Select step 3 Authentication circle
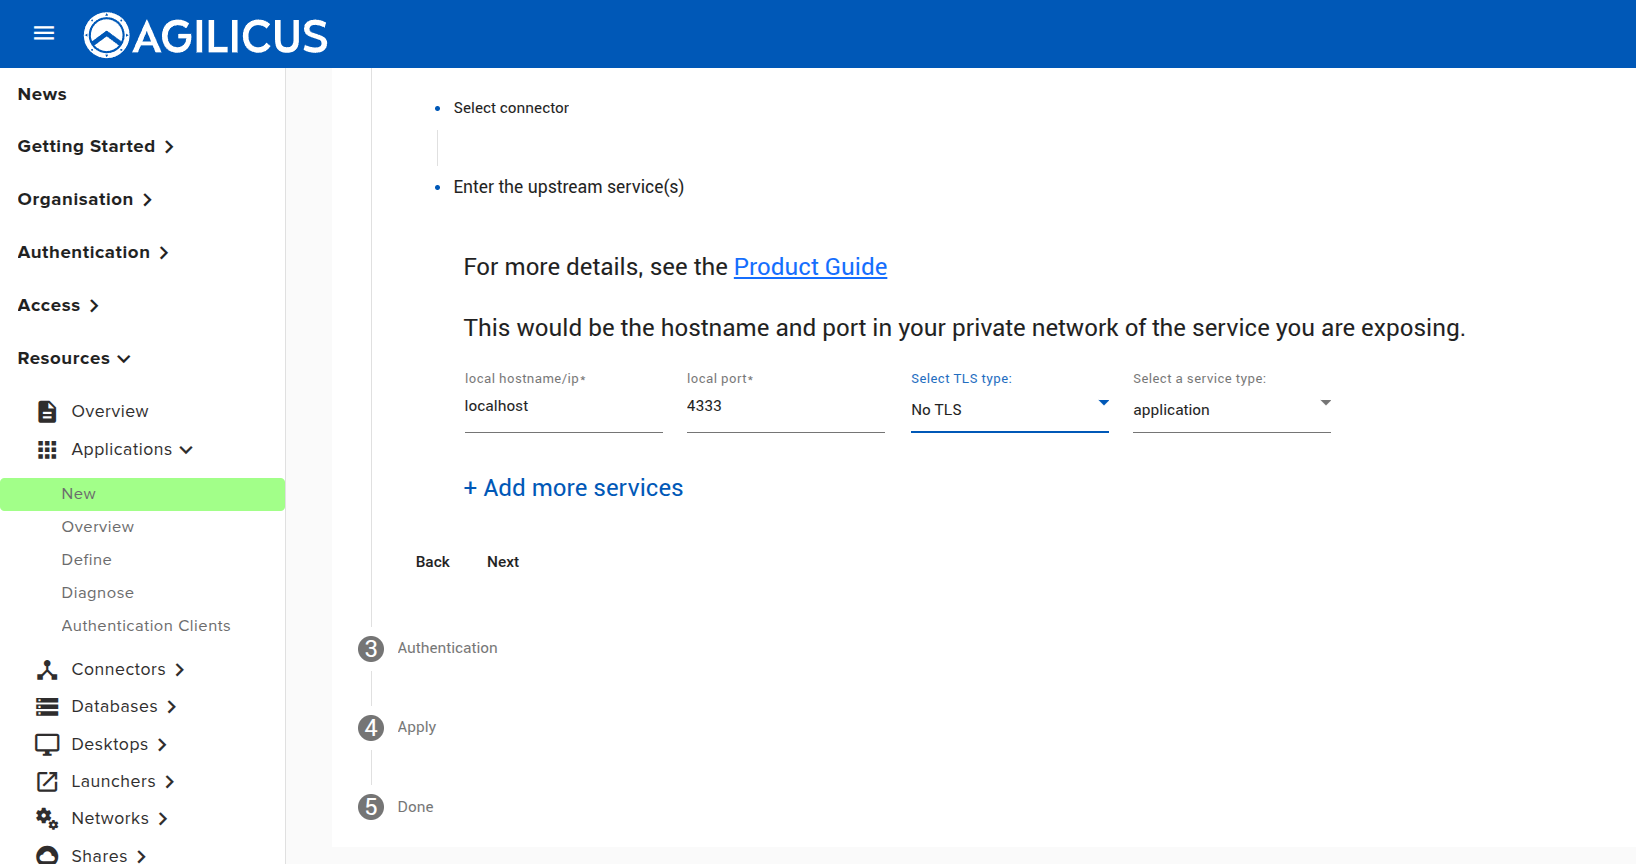 pos(371,649)
